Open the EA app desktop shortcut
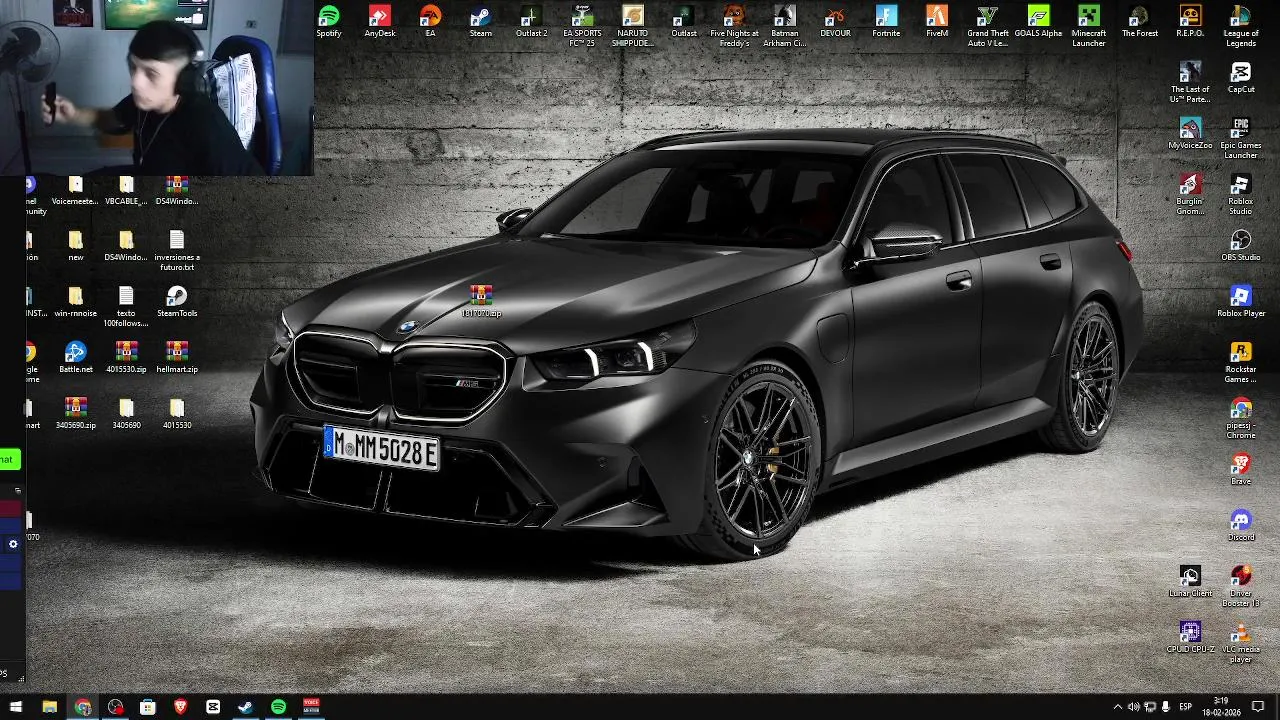Viewport: 1280px width, 720px height. pyautogui.click(x=430, y=22)
